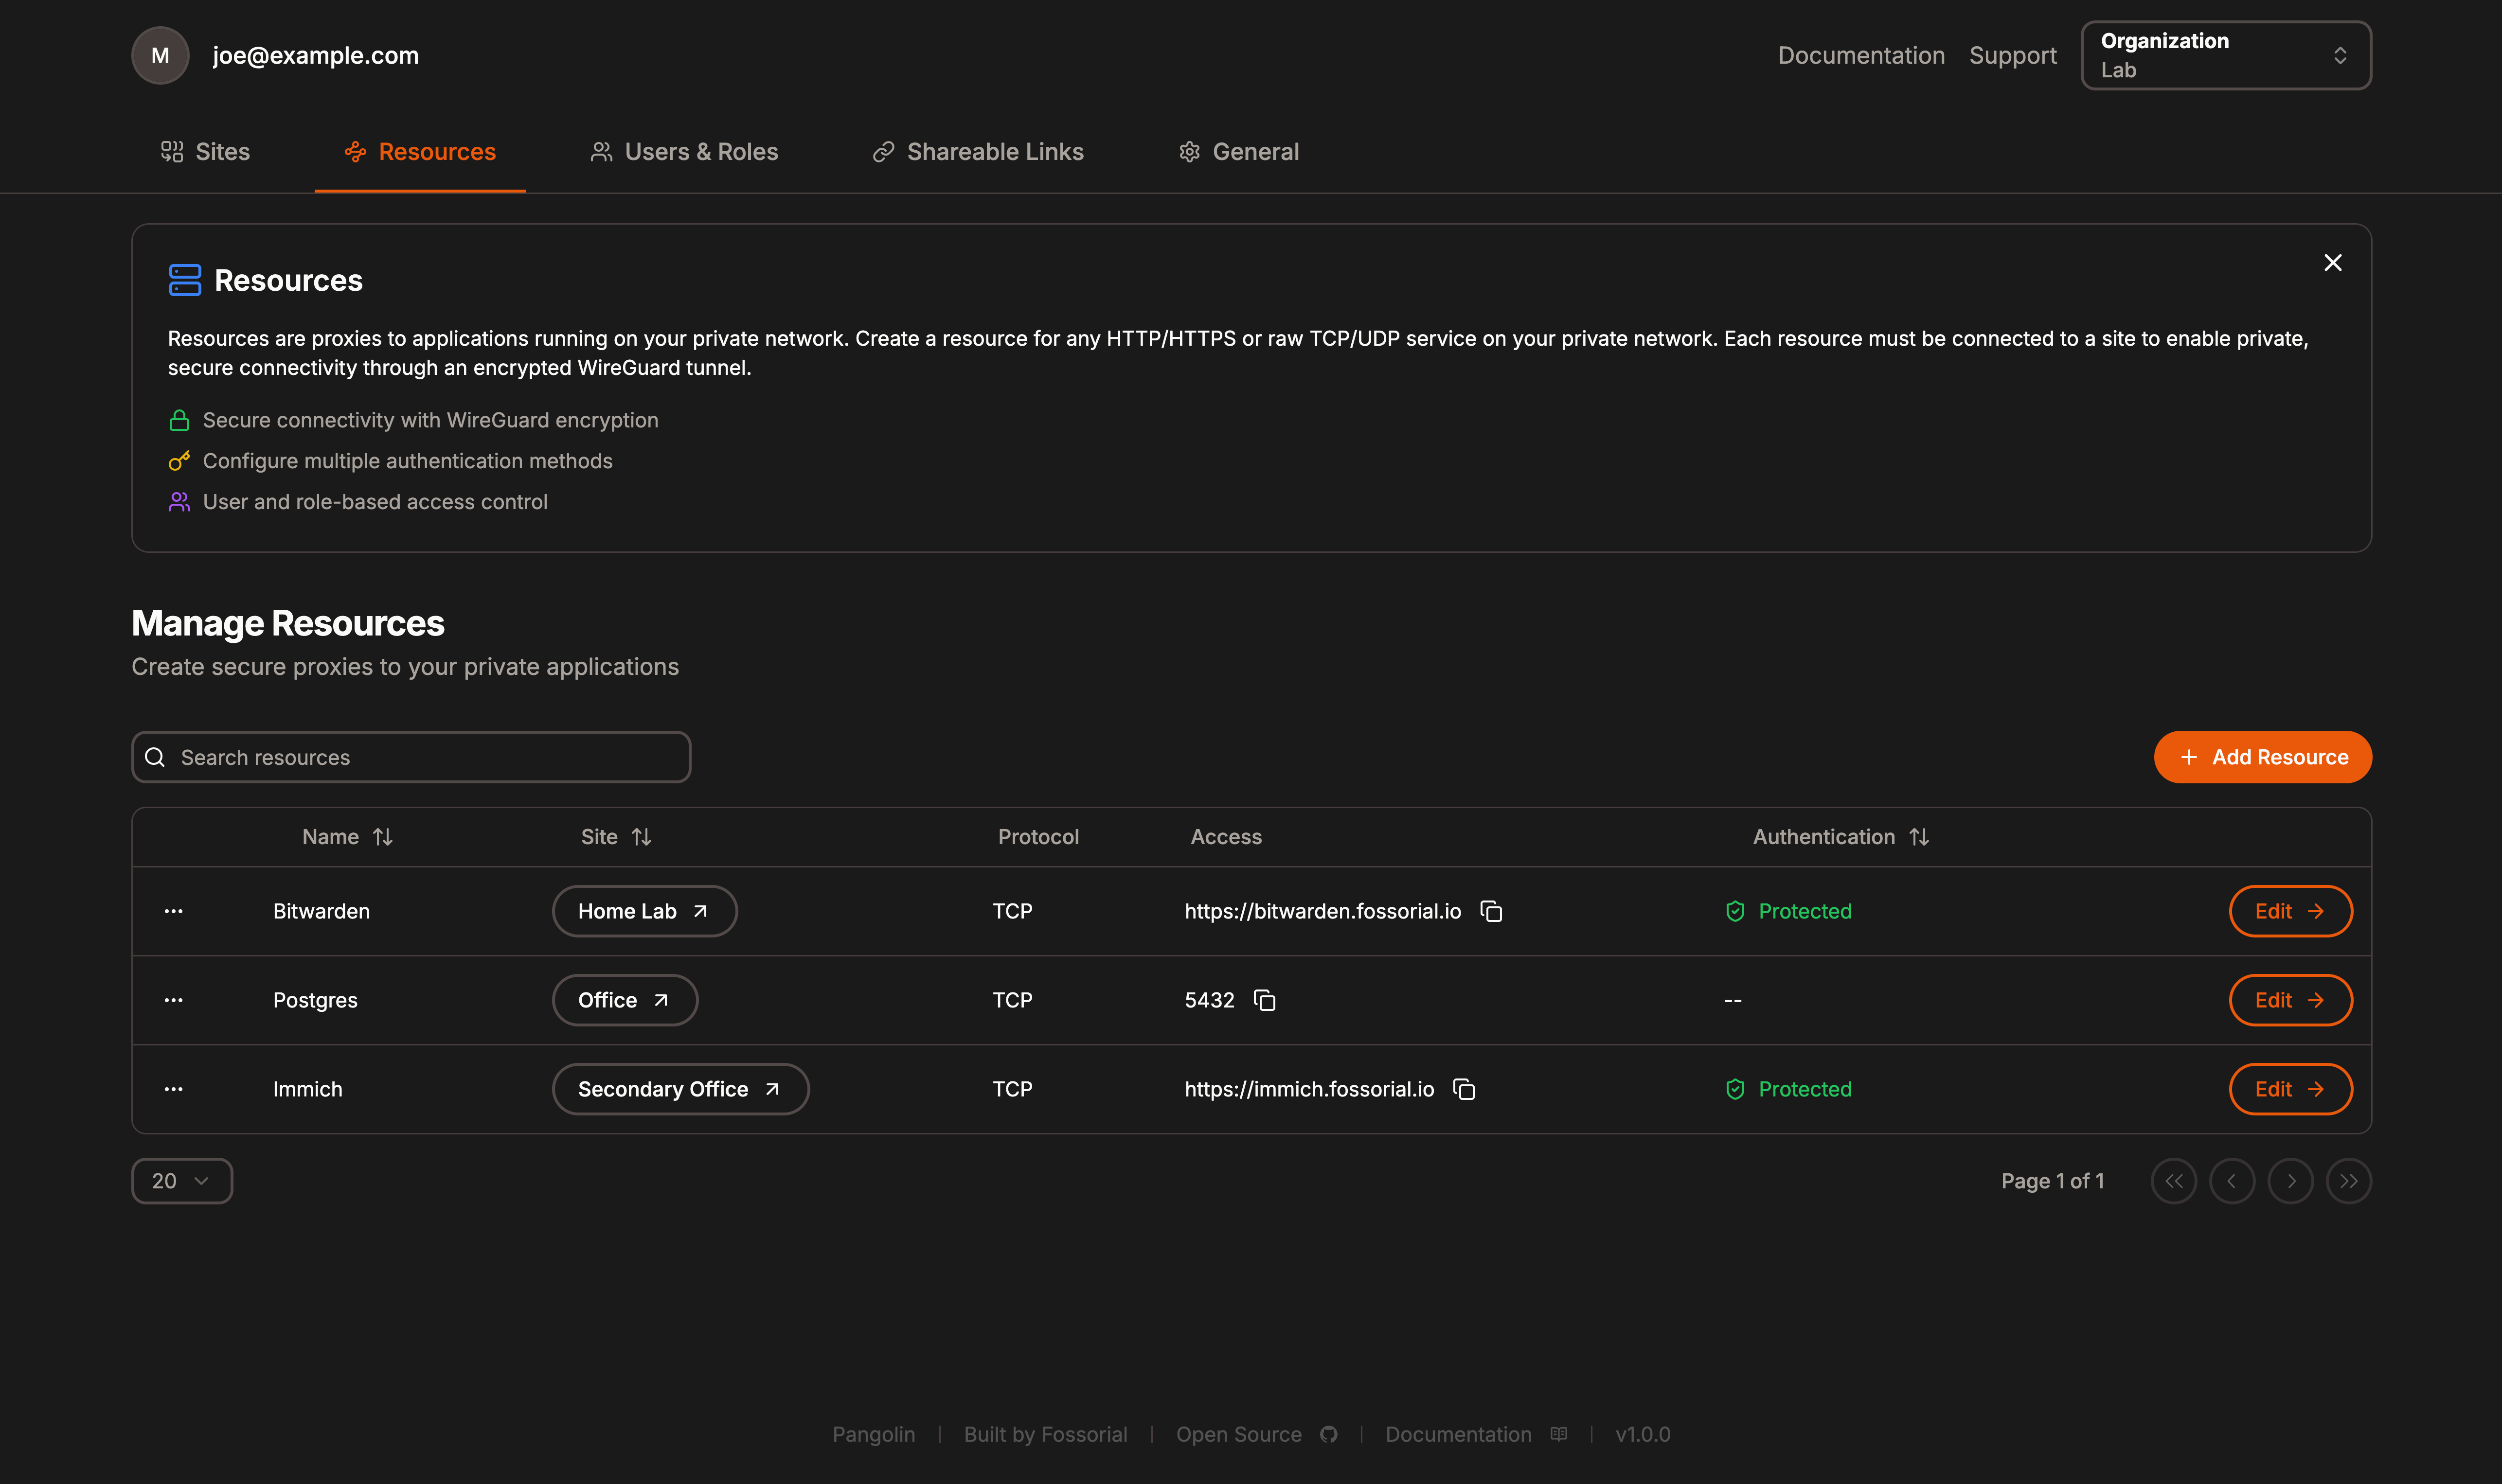Open the Secondary Office site link
Image resolution: width=2502 pixels, height=1484 pixels.
(680, 1089)
